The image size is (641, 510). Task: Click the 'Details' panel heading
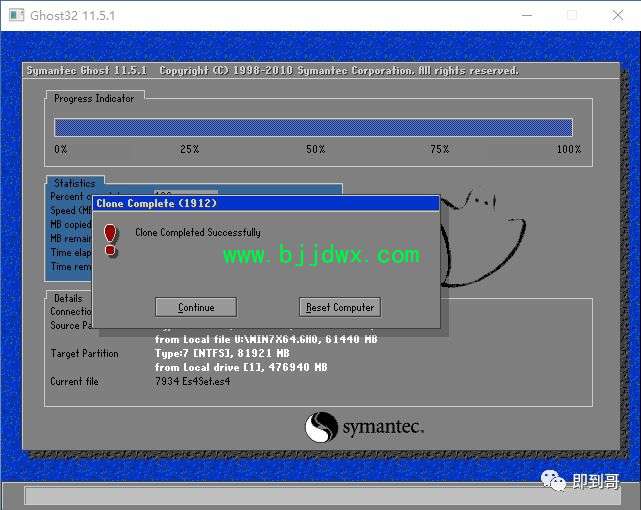[x=68, y=298]
